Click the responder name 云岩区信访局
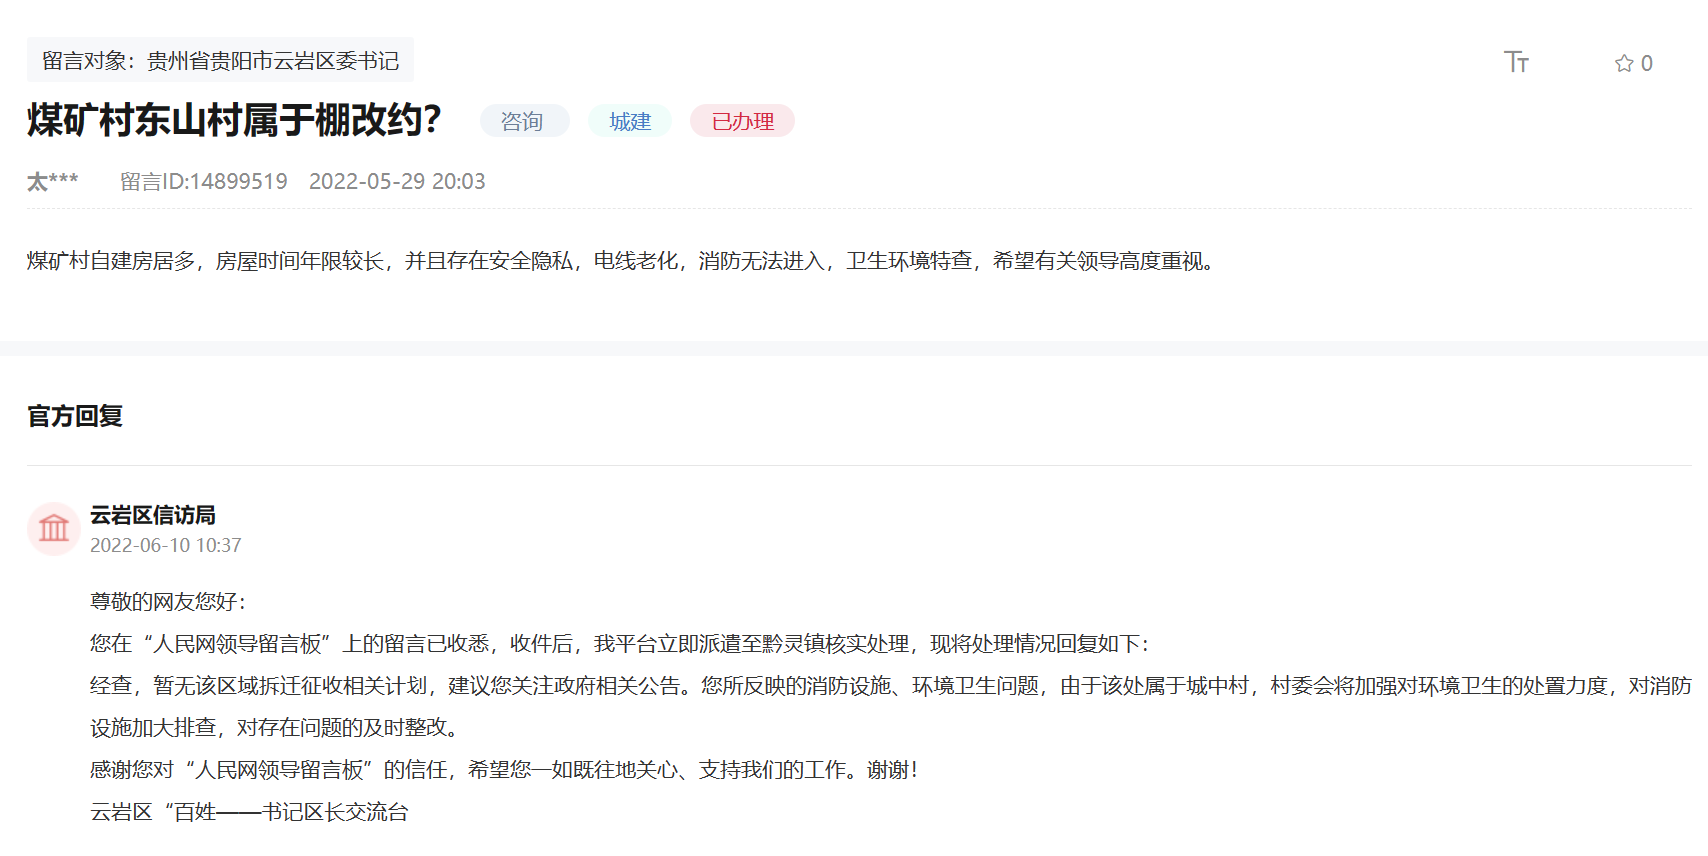The image size is (1708, 856). 153,515
